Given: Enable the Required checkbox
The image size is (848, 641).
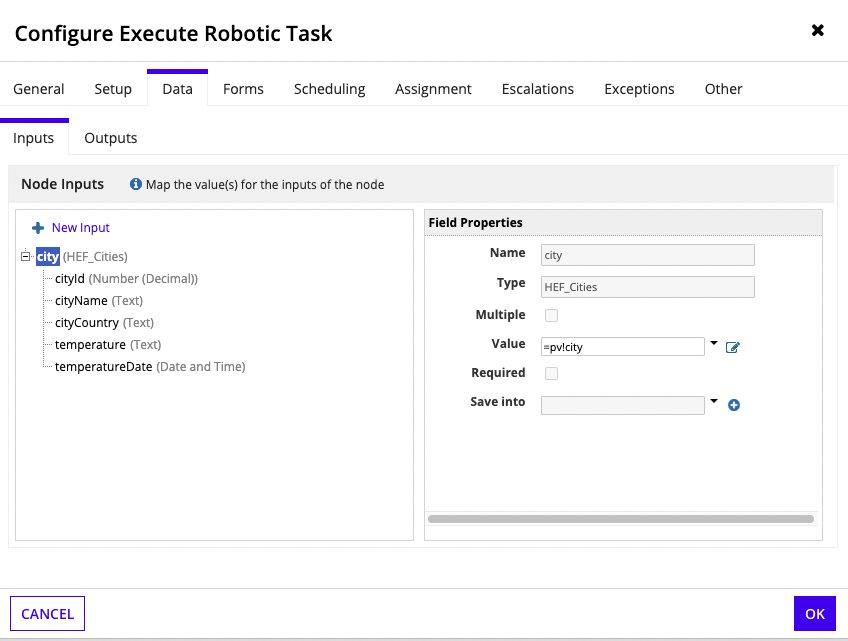Looking at the screenshot, I should [x=552, y=373].
